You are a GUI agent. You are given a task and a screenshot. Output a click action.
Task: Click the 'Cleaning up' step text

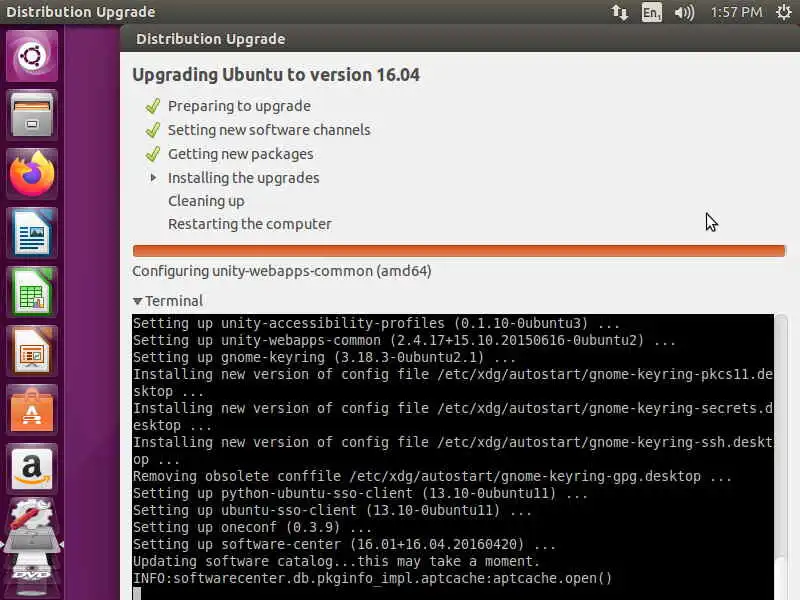click(x=206, y=201)
